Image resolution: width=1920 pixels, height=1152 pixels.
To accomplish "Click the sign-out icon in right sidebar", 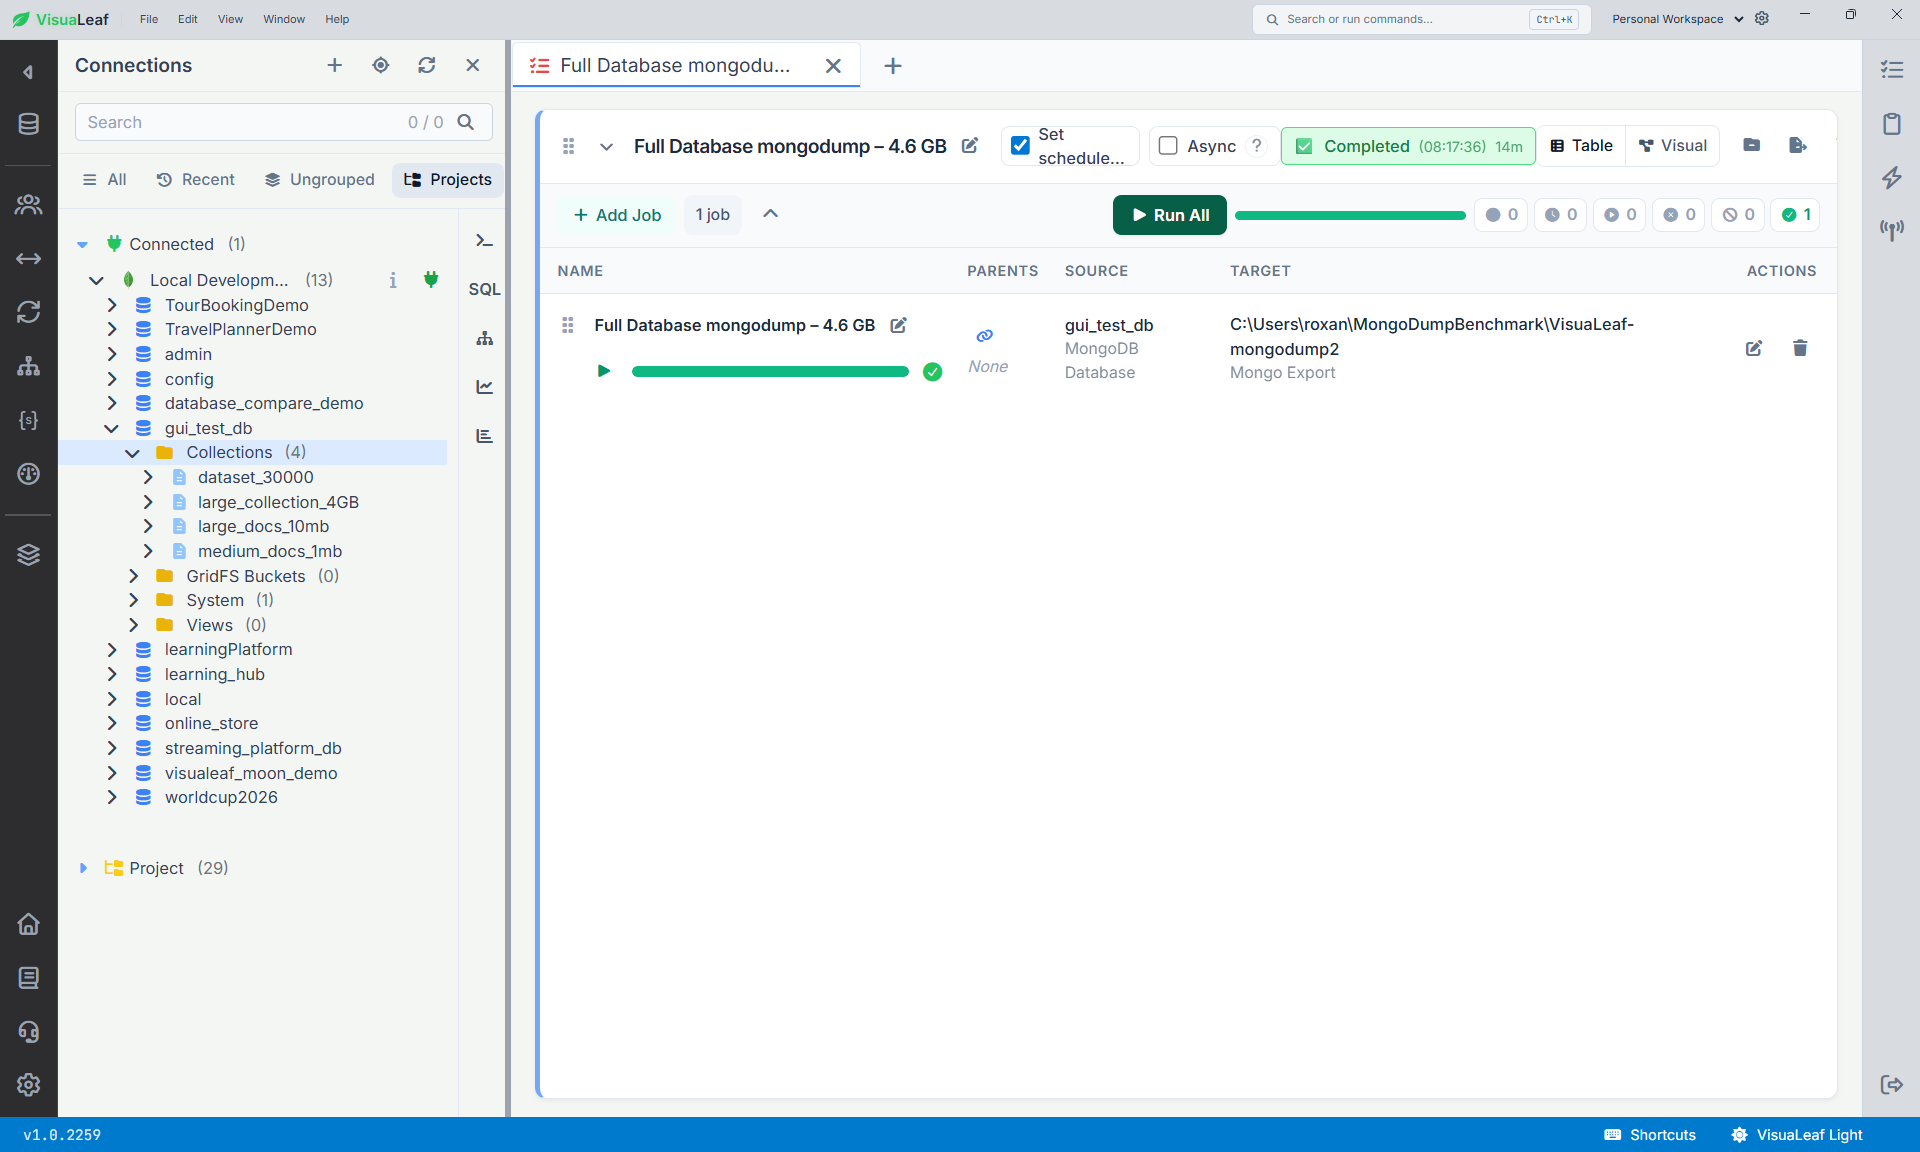I will coord(1891,1085).
